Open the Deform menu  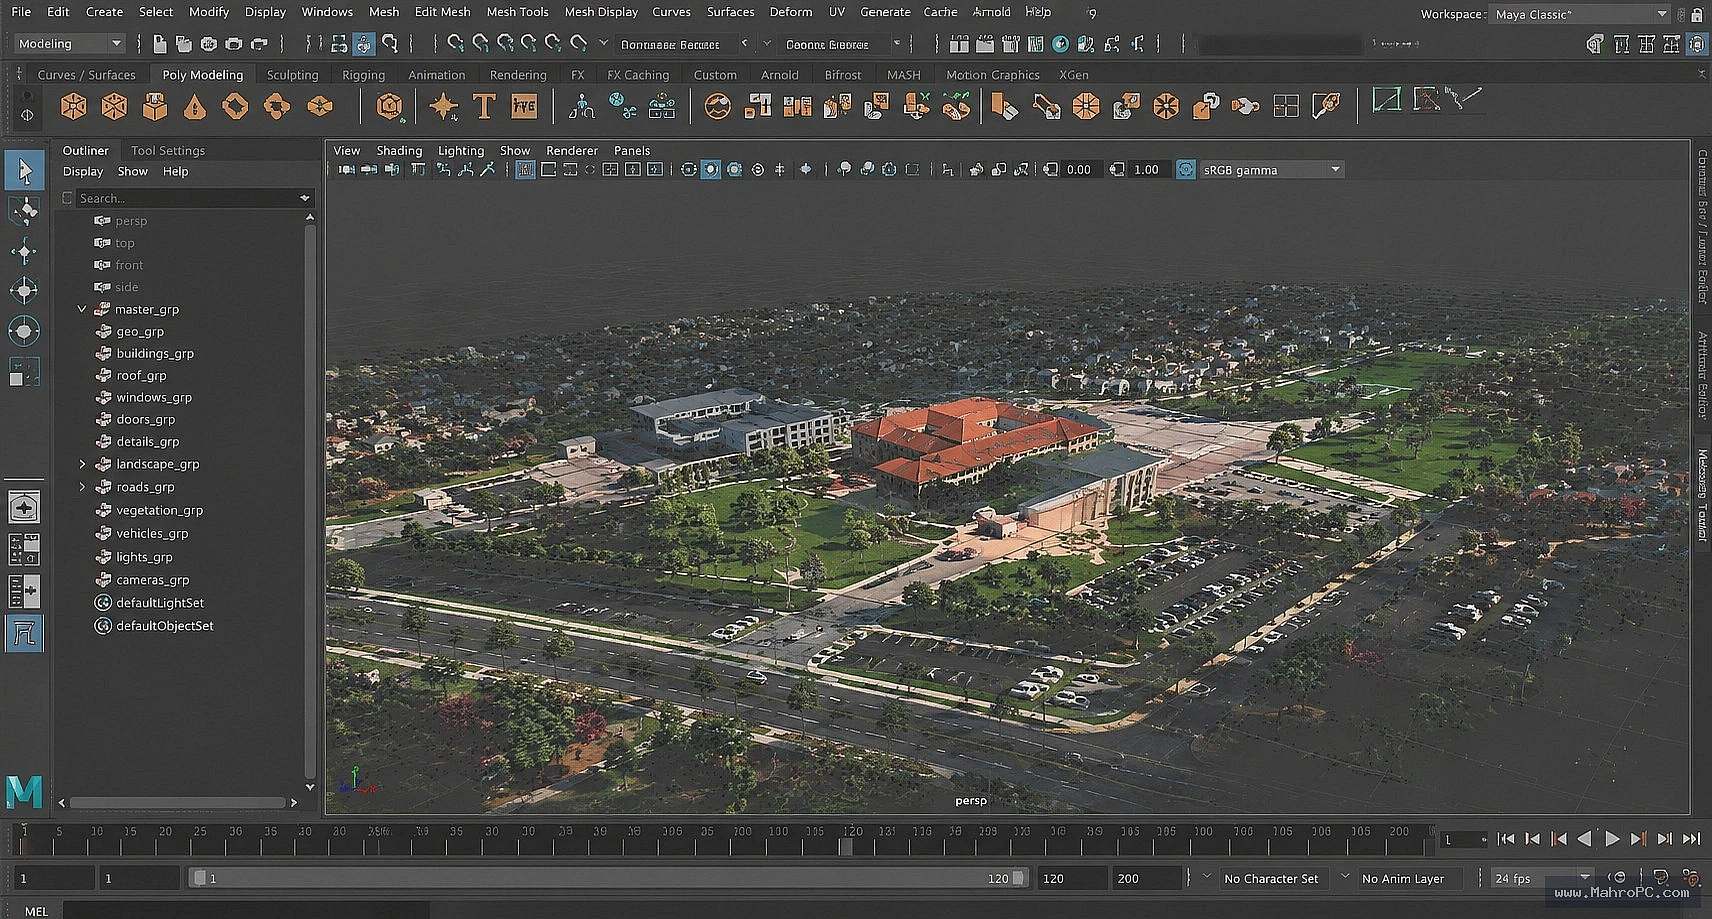790,12
